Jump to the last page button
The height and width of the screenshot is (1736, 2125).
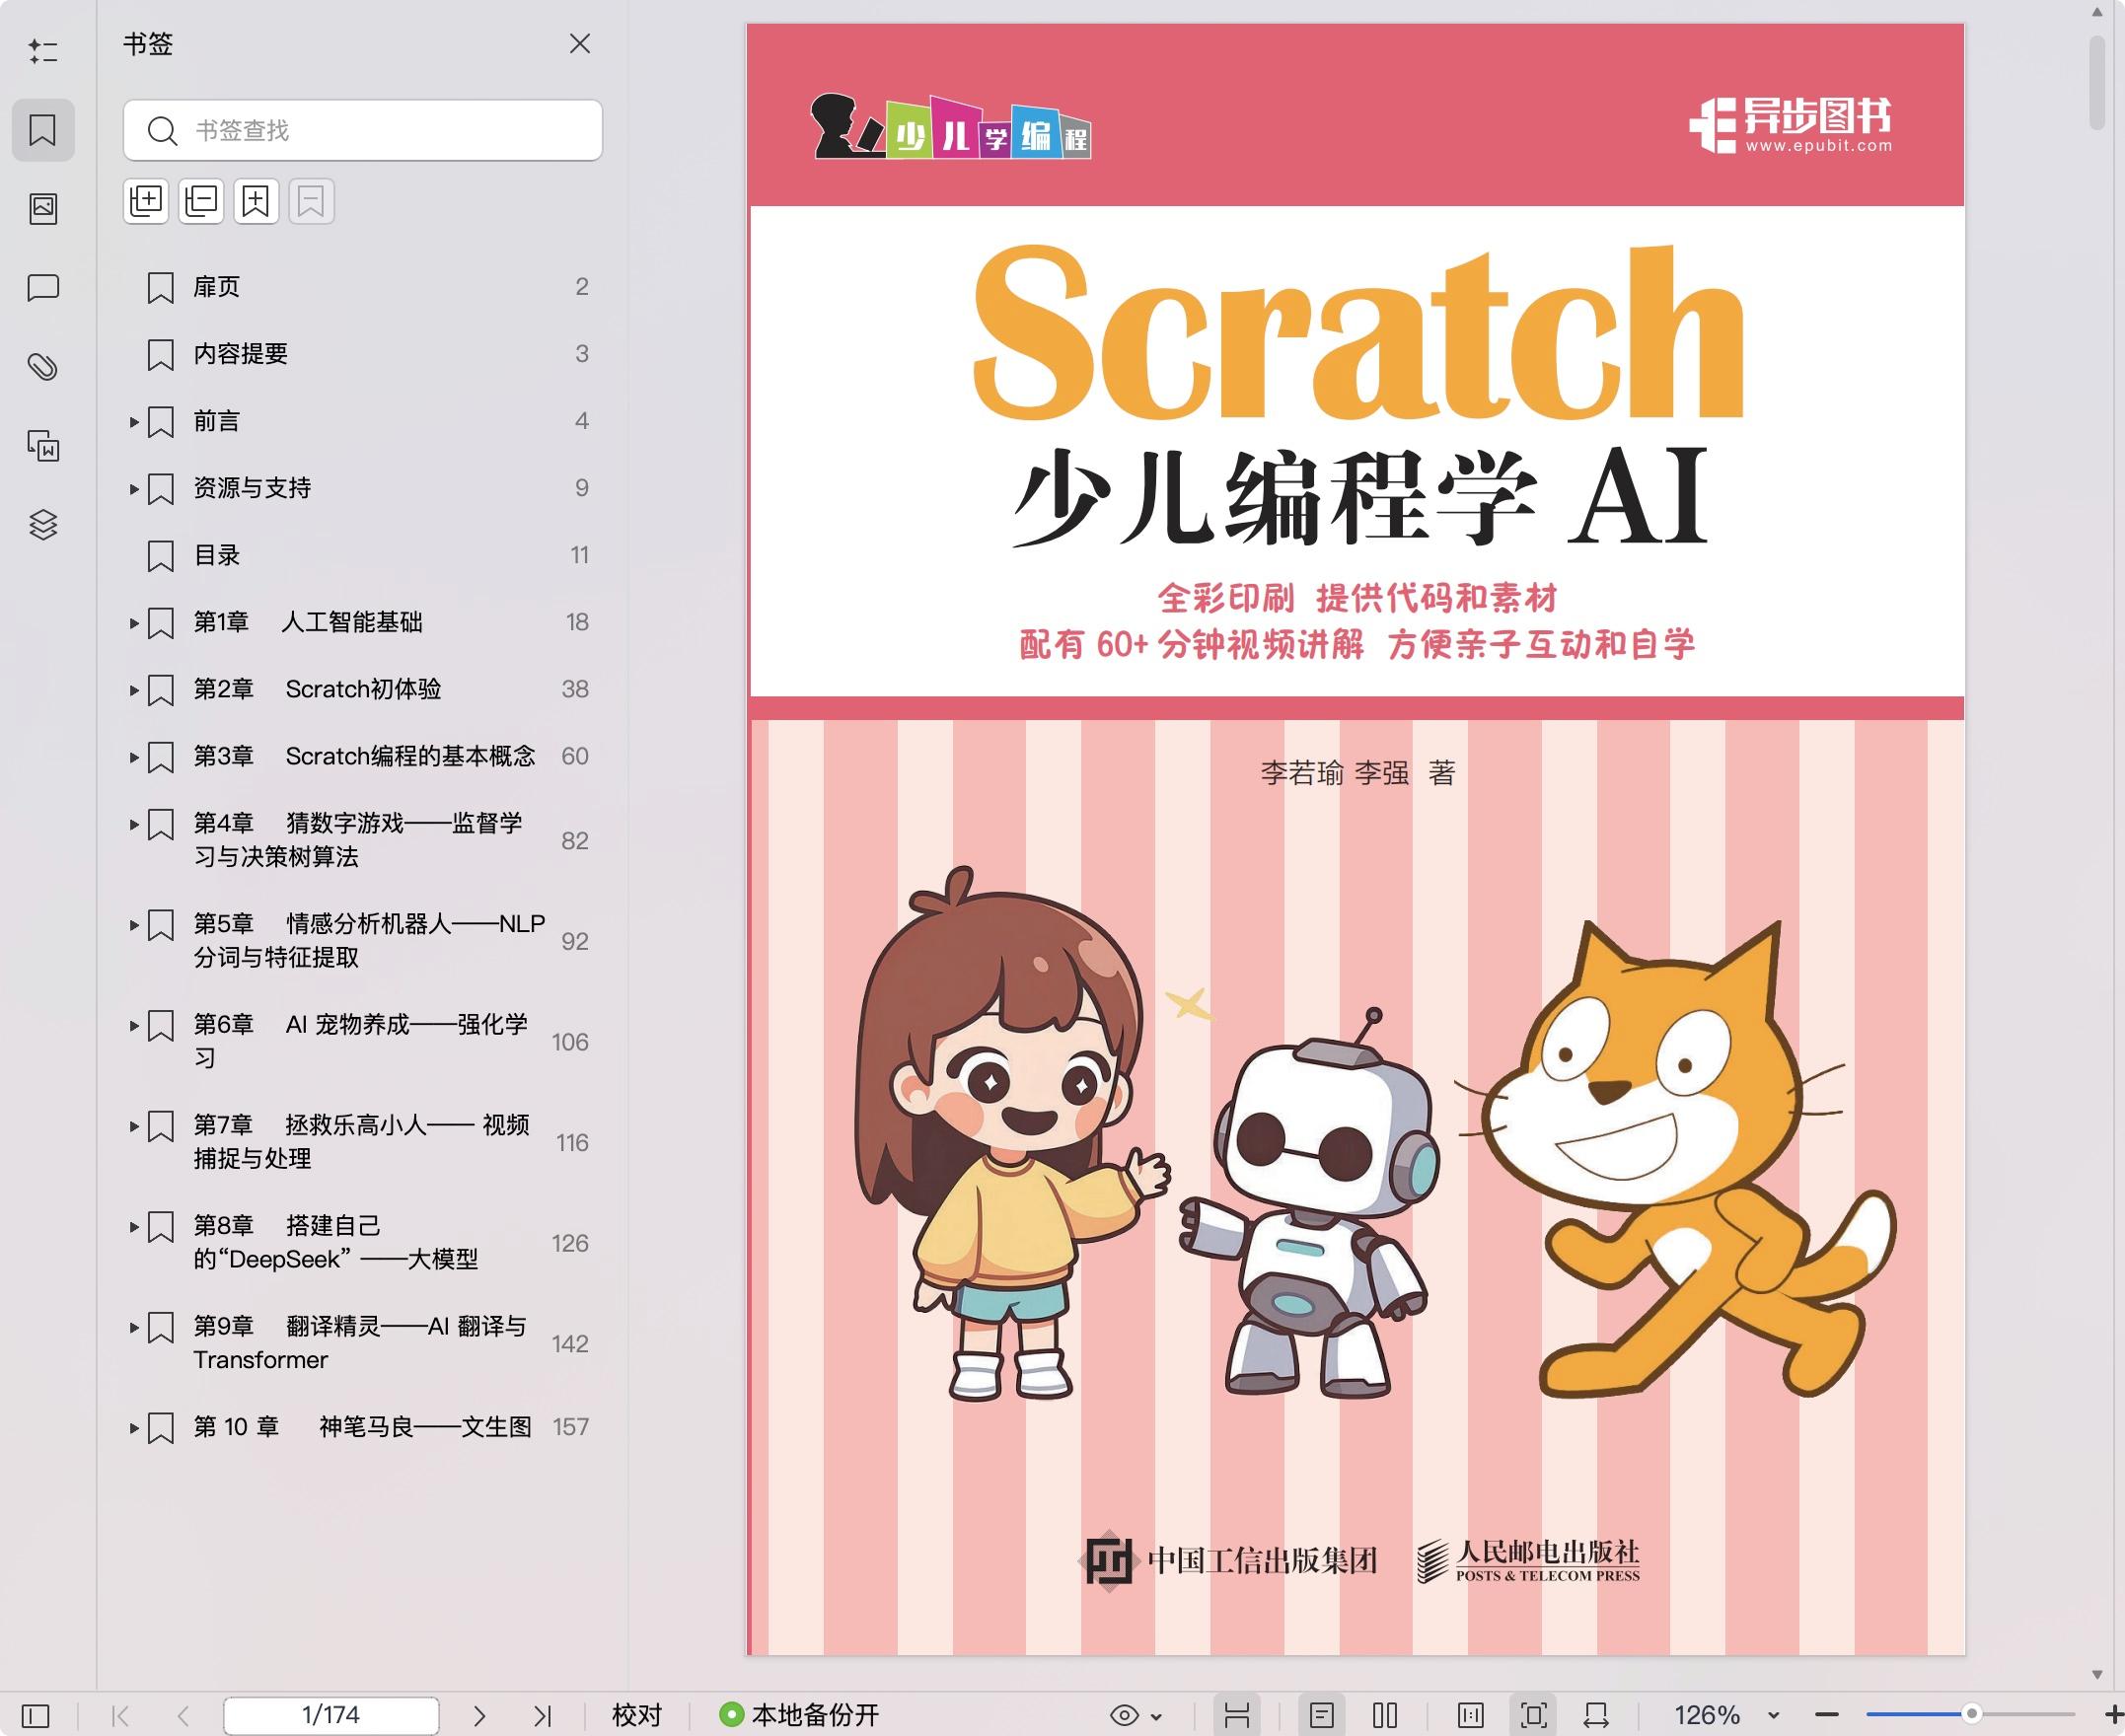click(542, 1717)
